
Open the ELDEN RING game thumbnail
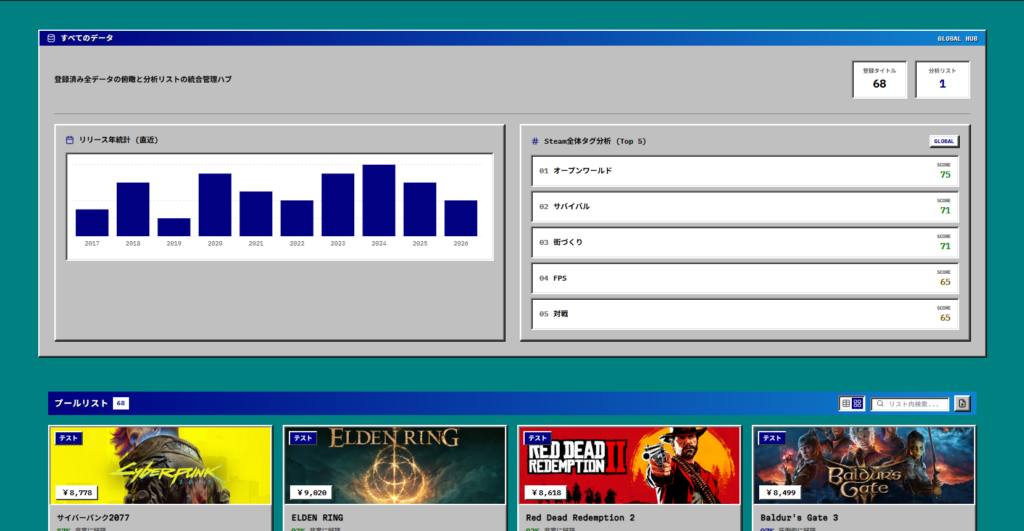[394, 466]
